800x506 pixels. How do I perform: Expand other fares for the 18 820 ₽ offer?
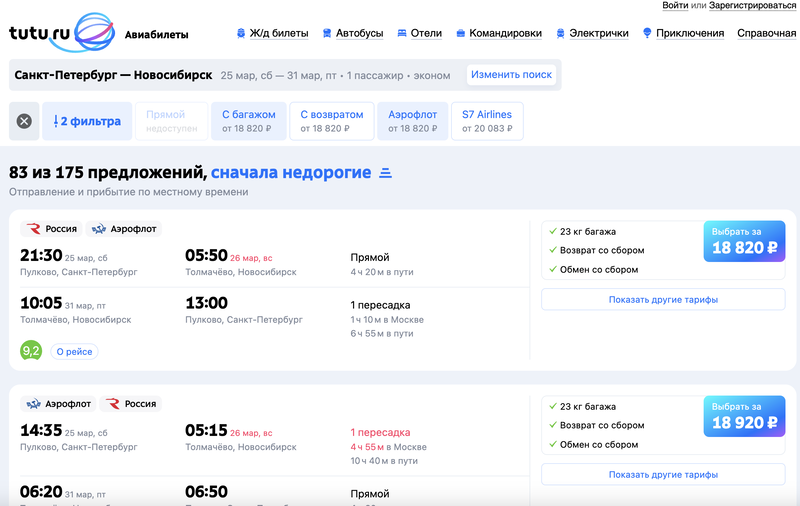click(x=663, y=299)
